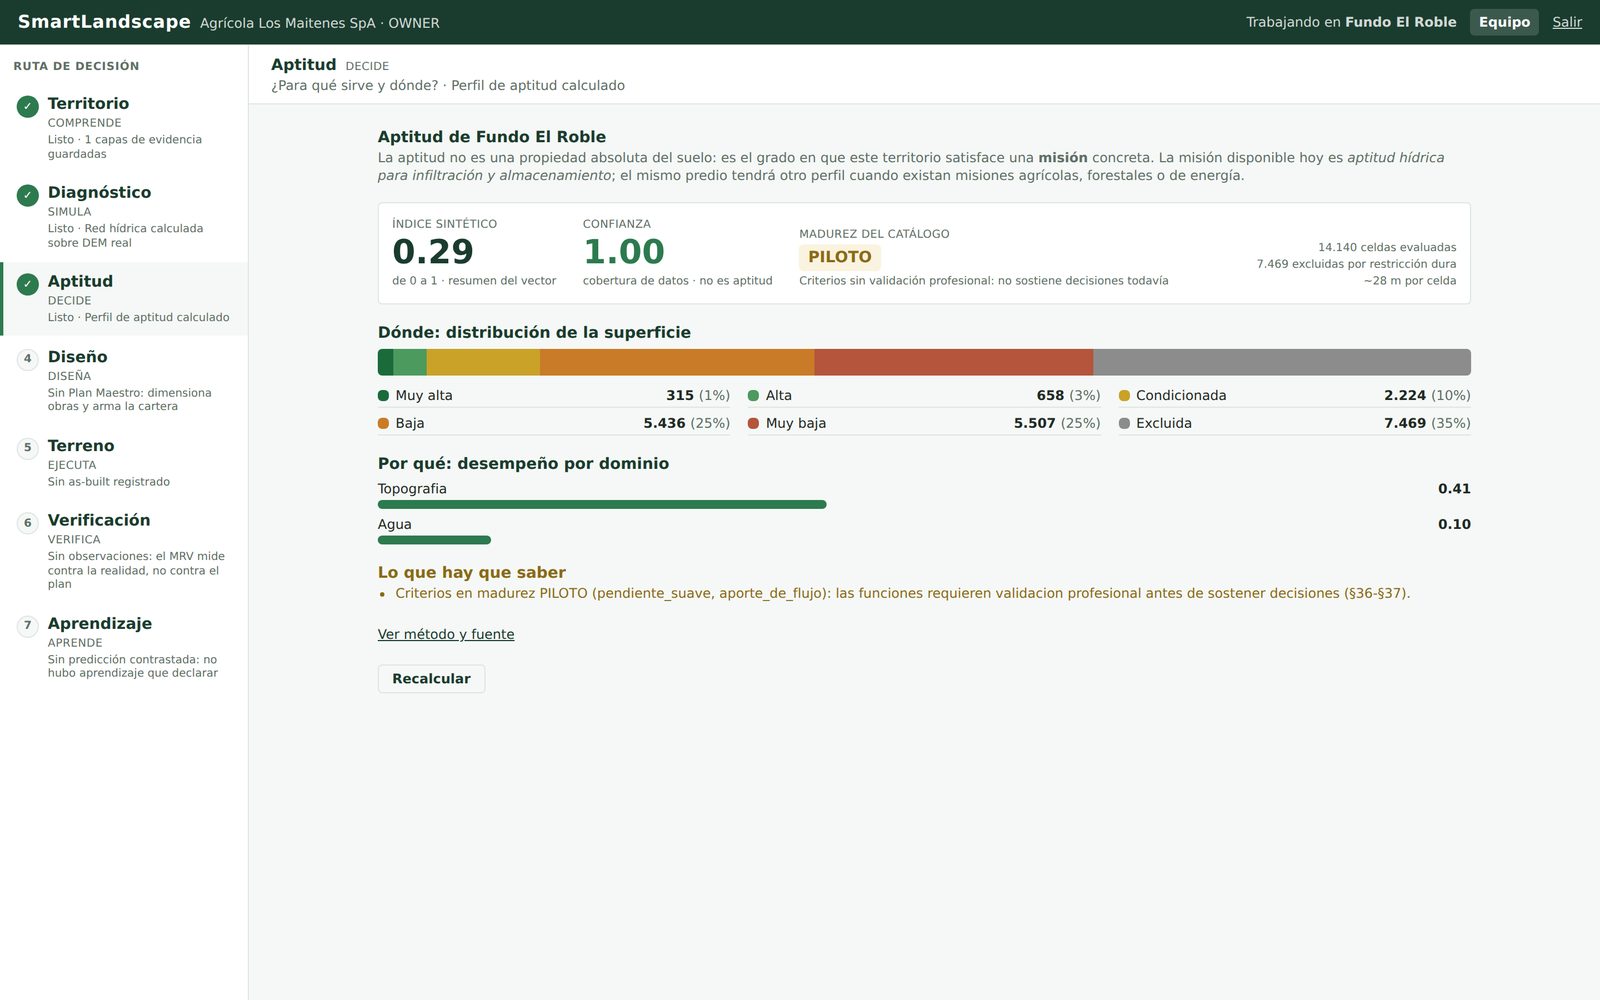Open the Territorio step
The image size is (1600, 1000).
tap(124, 128)
